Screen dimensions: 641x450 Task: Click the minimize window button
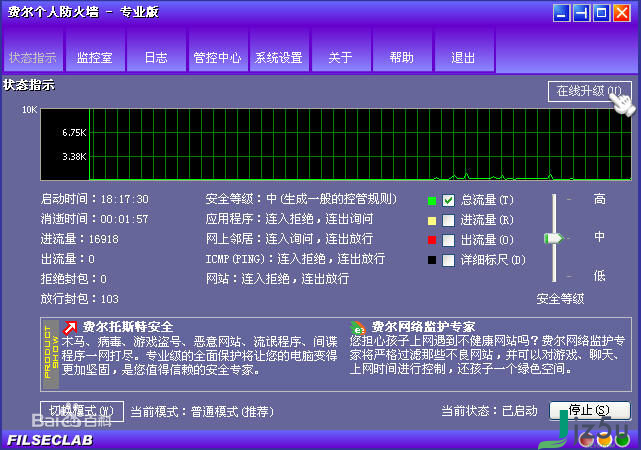(x=561, y=13)
